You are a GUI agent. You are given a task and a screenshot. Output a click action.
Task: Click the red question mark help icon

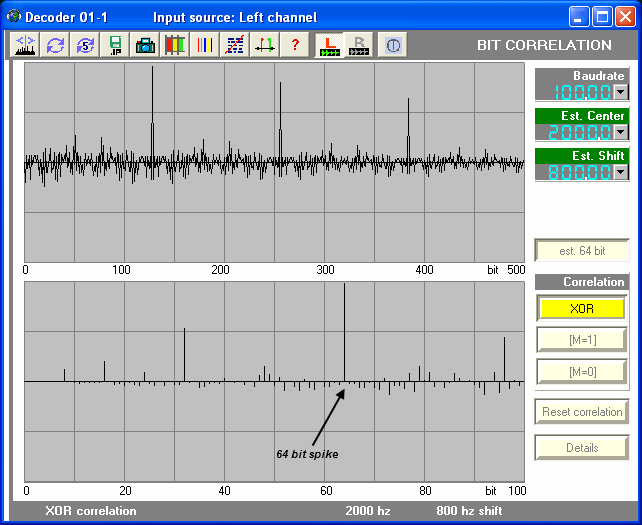pyautogui.click(x=294, y=45)
